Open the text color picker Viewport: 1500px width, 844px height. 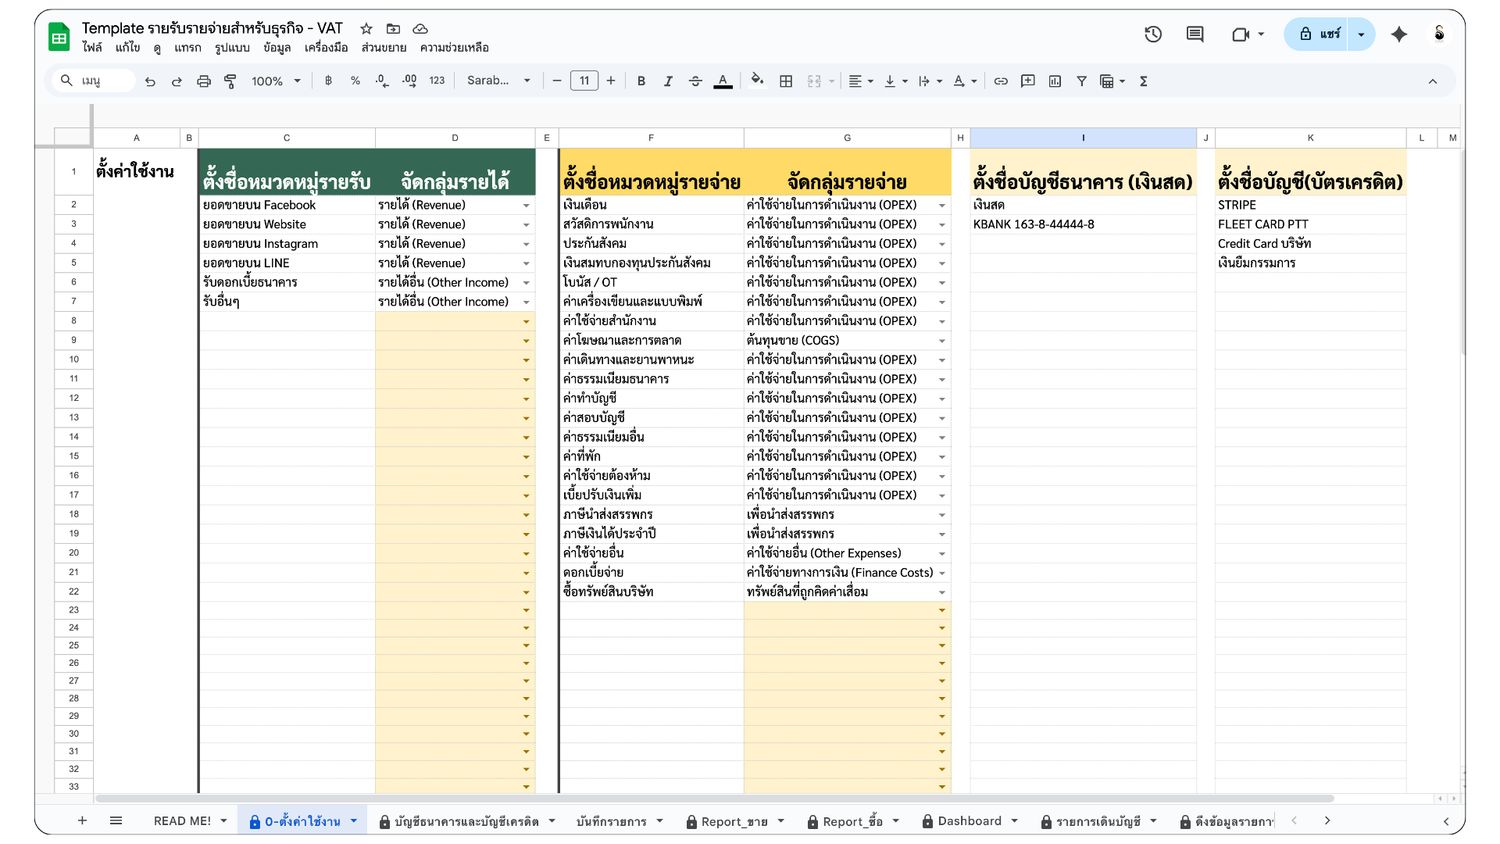click(722, 81)
